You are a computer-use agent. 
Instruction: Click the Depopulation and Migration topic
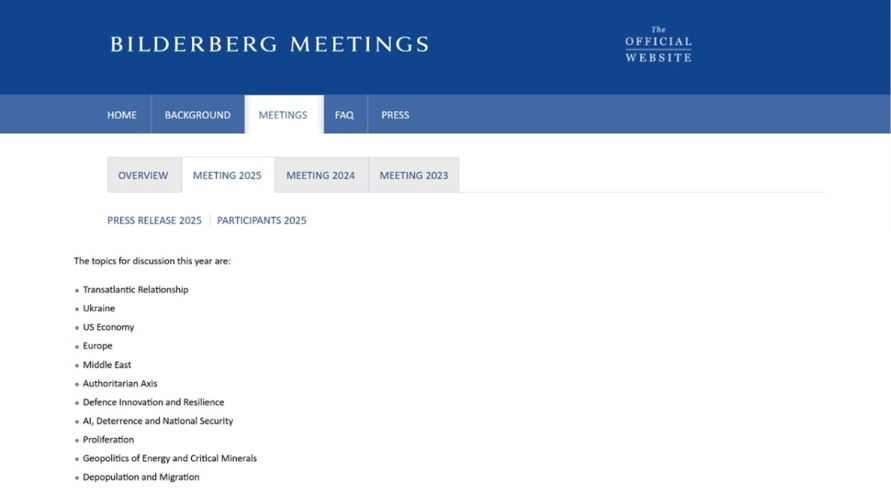click(141, 478)
